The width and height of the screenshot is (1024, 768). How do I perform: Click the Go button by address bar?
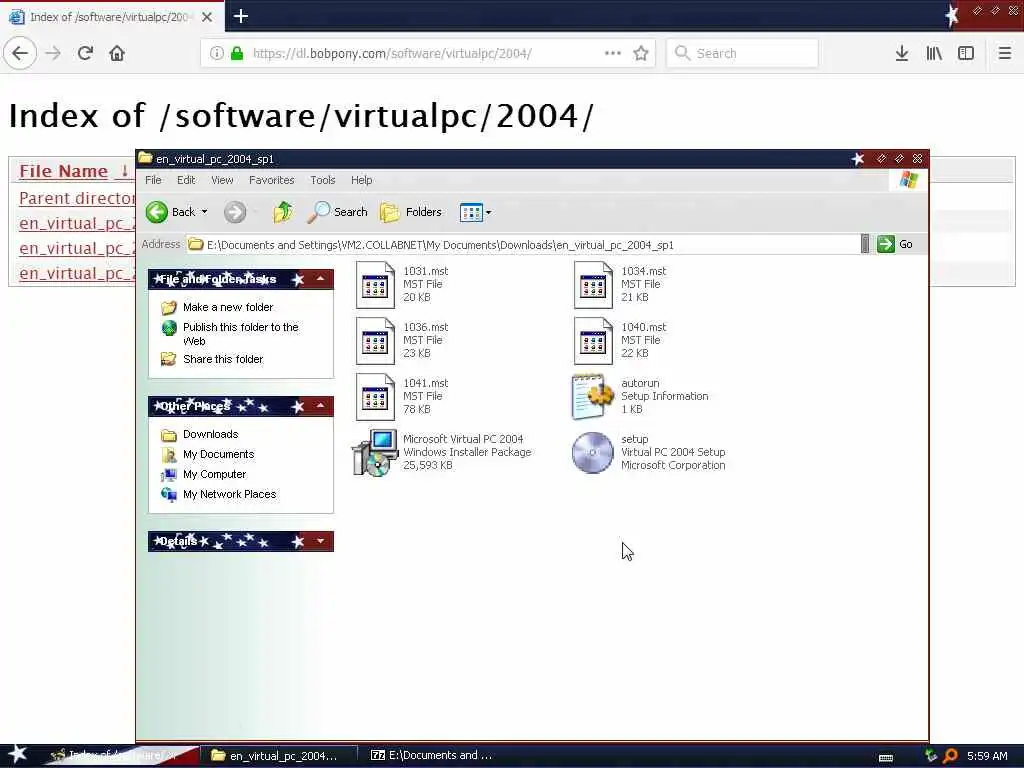click(x=895, y=244)
